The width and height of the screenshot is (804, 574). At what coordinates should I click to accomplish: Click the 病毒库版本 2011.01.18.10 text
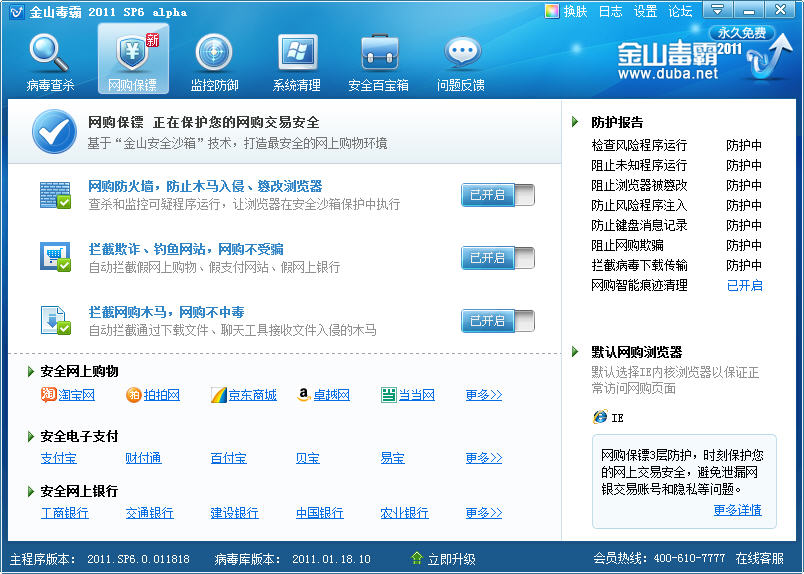(x=292, y=559)
